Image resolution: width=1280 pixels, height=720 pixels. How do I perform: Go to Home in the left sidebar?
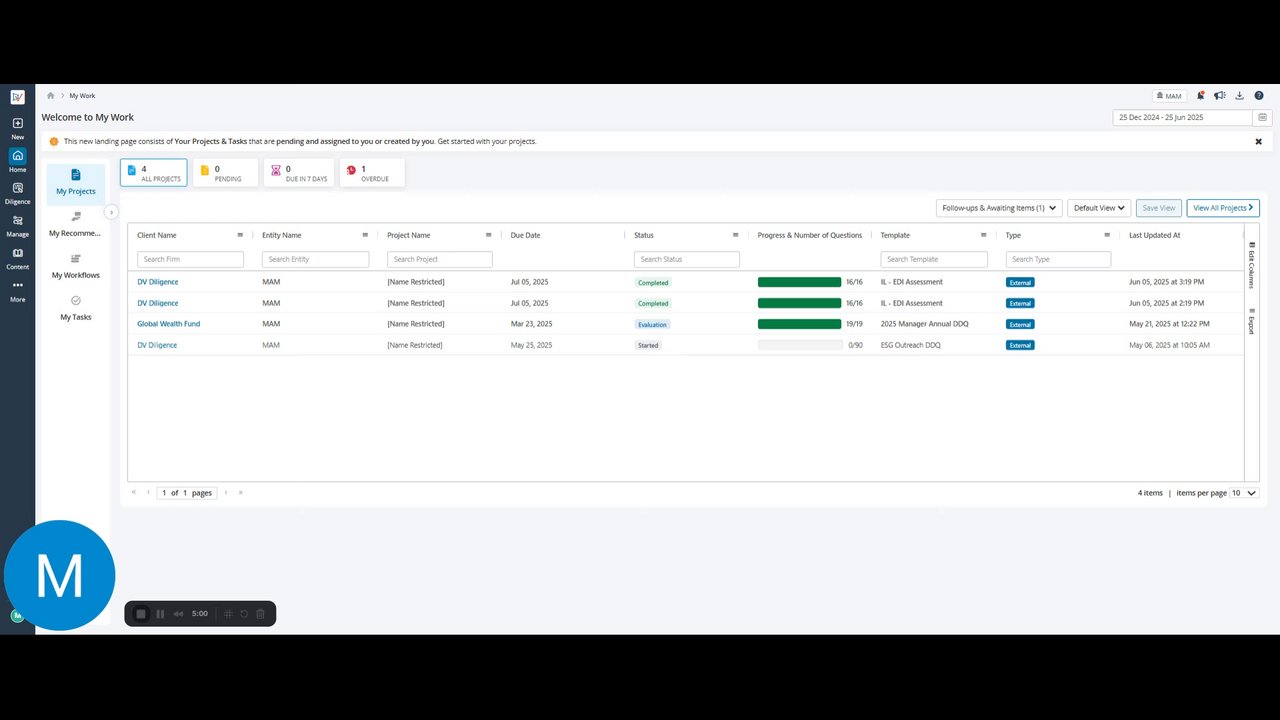tap(17, 160)
